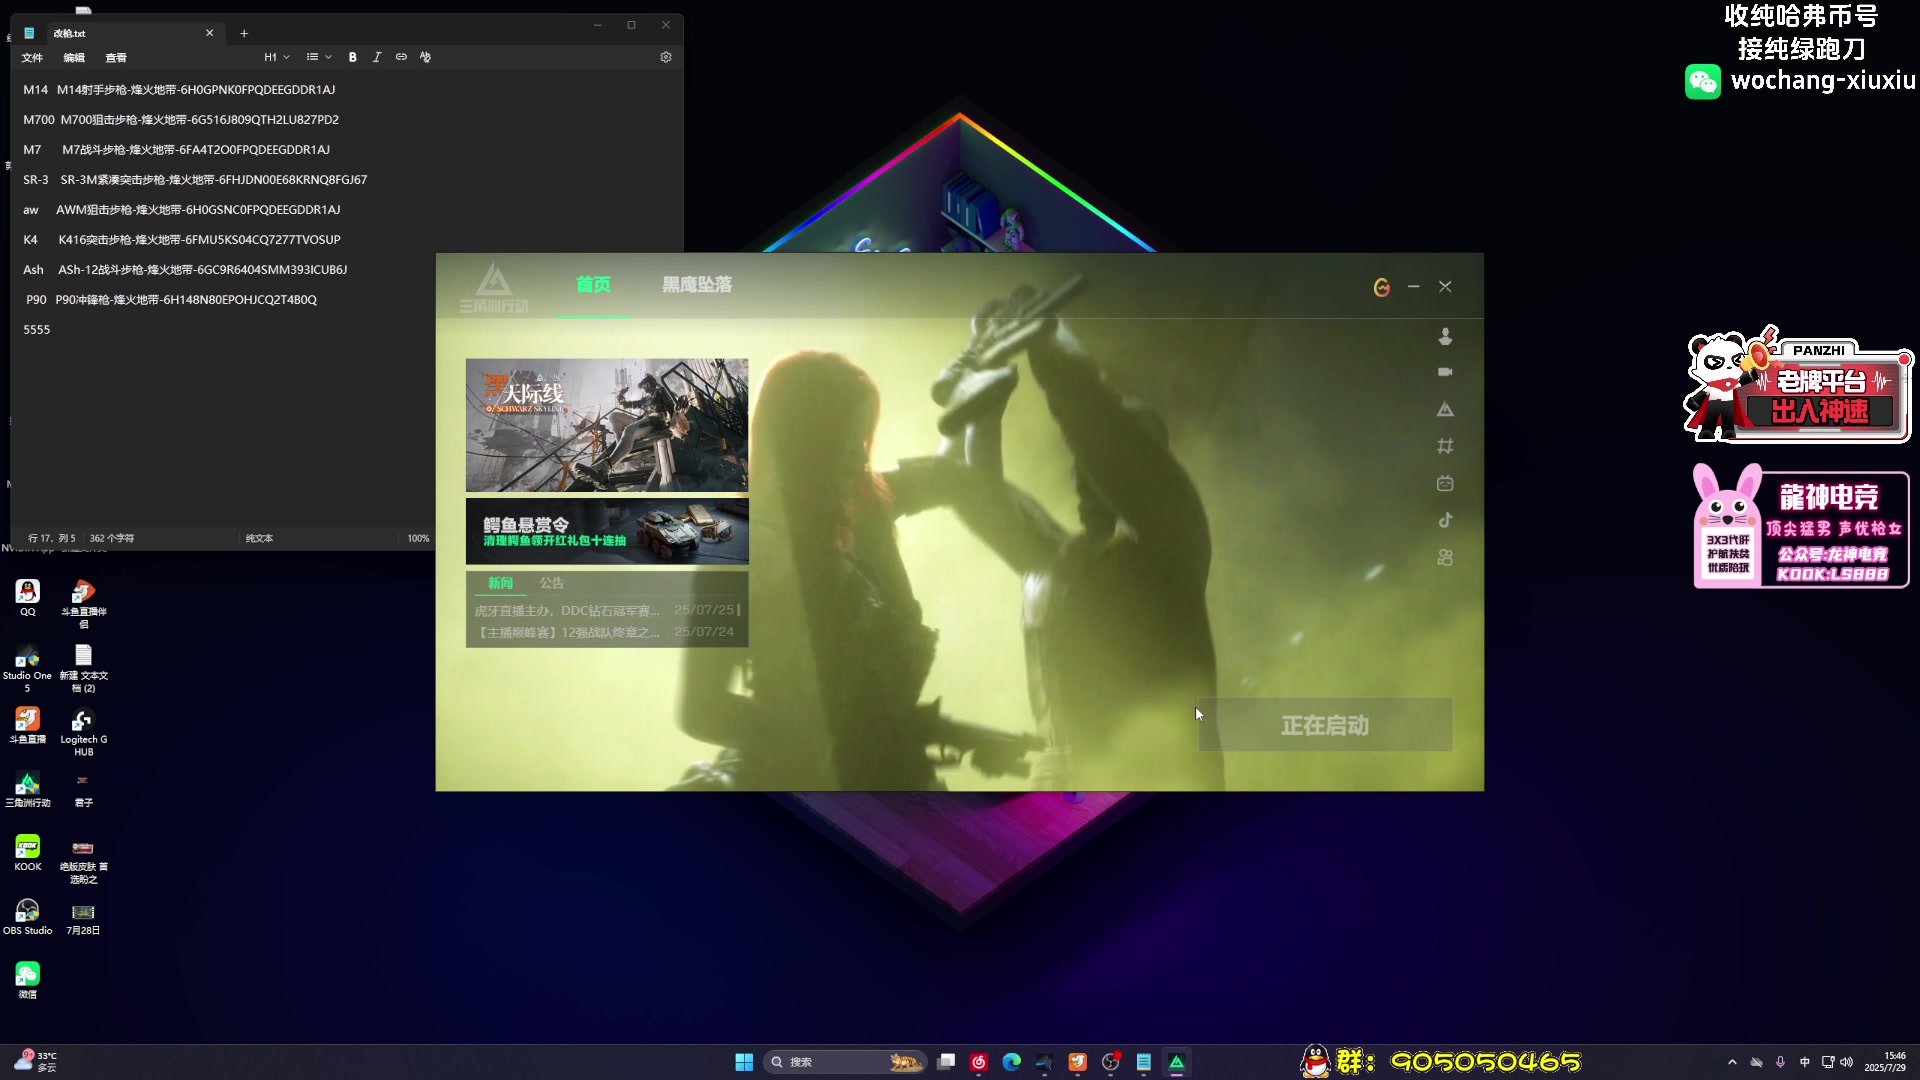Switch to the 首页 tab in launcher
Viewport: 1920px width, 1080px height.
tap(593, 285)
